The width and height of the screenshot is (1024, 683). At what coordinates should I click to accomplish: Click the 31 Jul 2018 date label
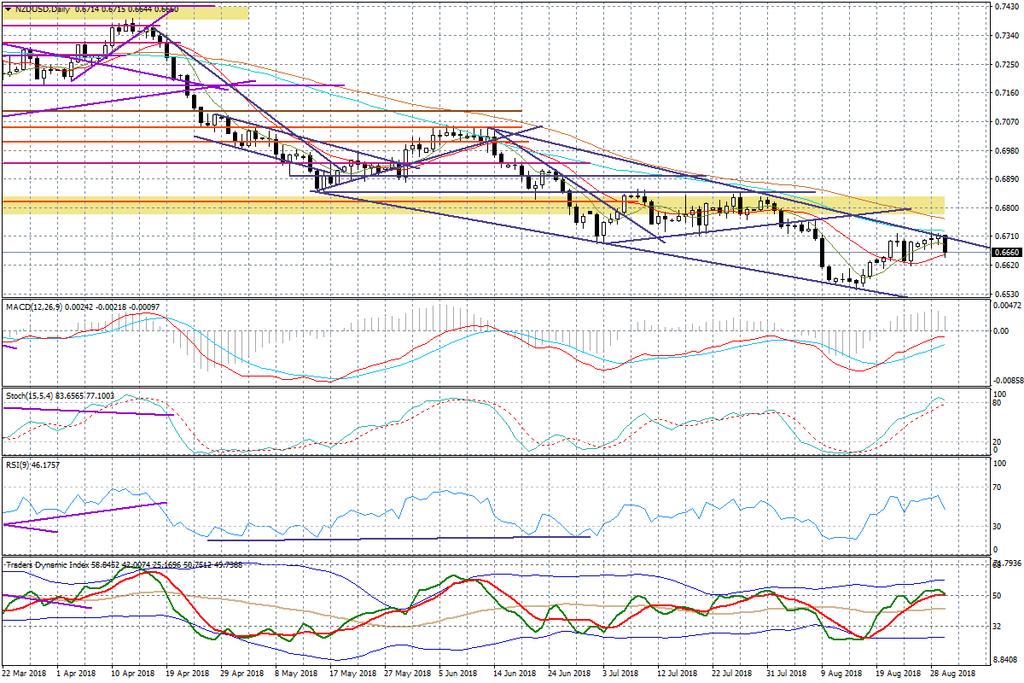point(787,673)
